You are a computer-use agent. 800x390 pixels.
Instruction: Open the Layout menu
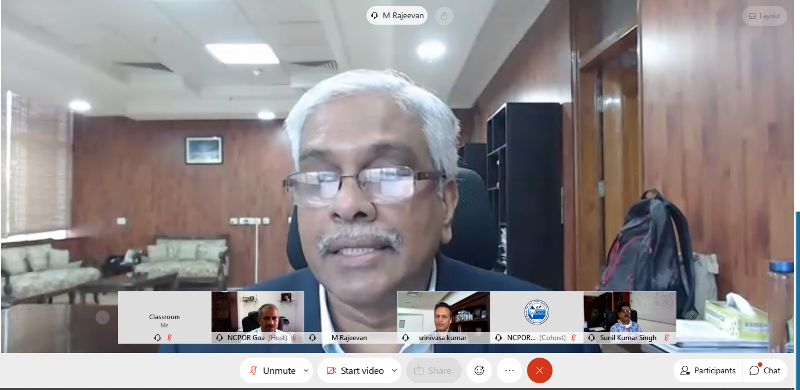[x=764, y=16]
